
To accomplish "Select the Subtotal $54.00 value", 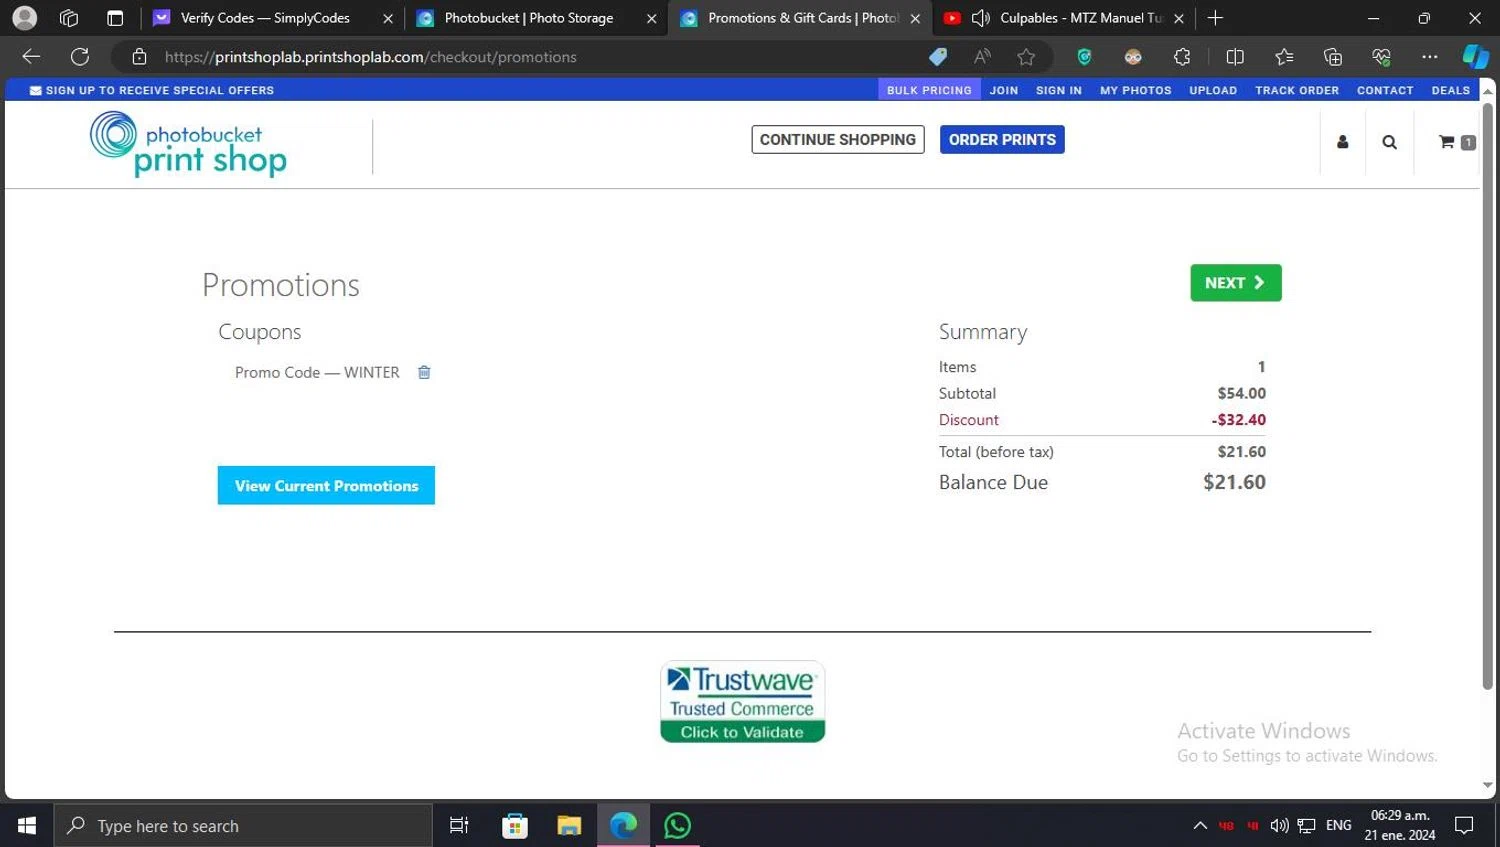I will click(1242, 393).
